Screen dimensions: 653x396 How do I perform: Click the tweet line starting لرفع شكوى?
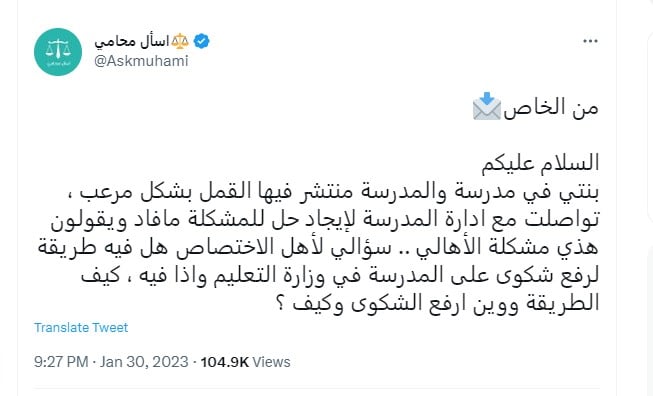coord(340,276)
